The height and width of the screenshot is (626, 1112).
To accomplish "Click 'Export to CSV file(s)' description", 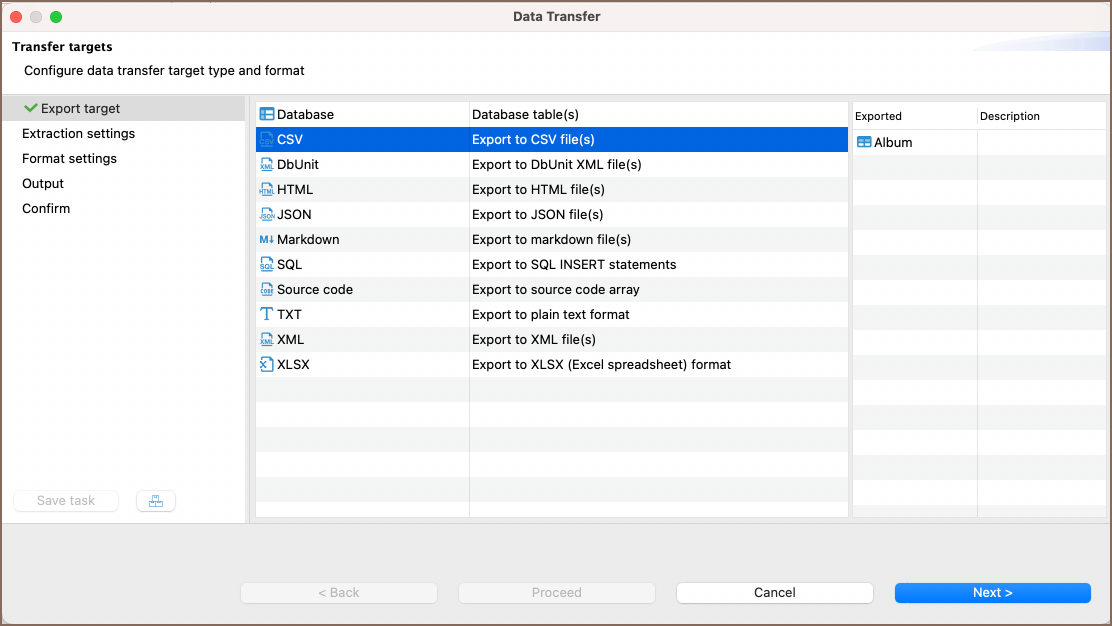I will click(x=533, y=140).
